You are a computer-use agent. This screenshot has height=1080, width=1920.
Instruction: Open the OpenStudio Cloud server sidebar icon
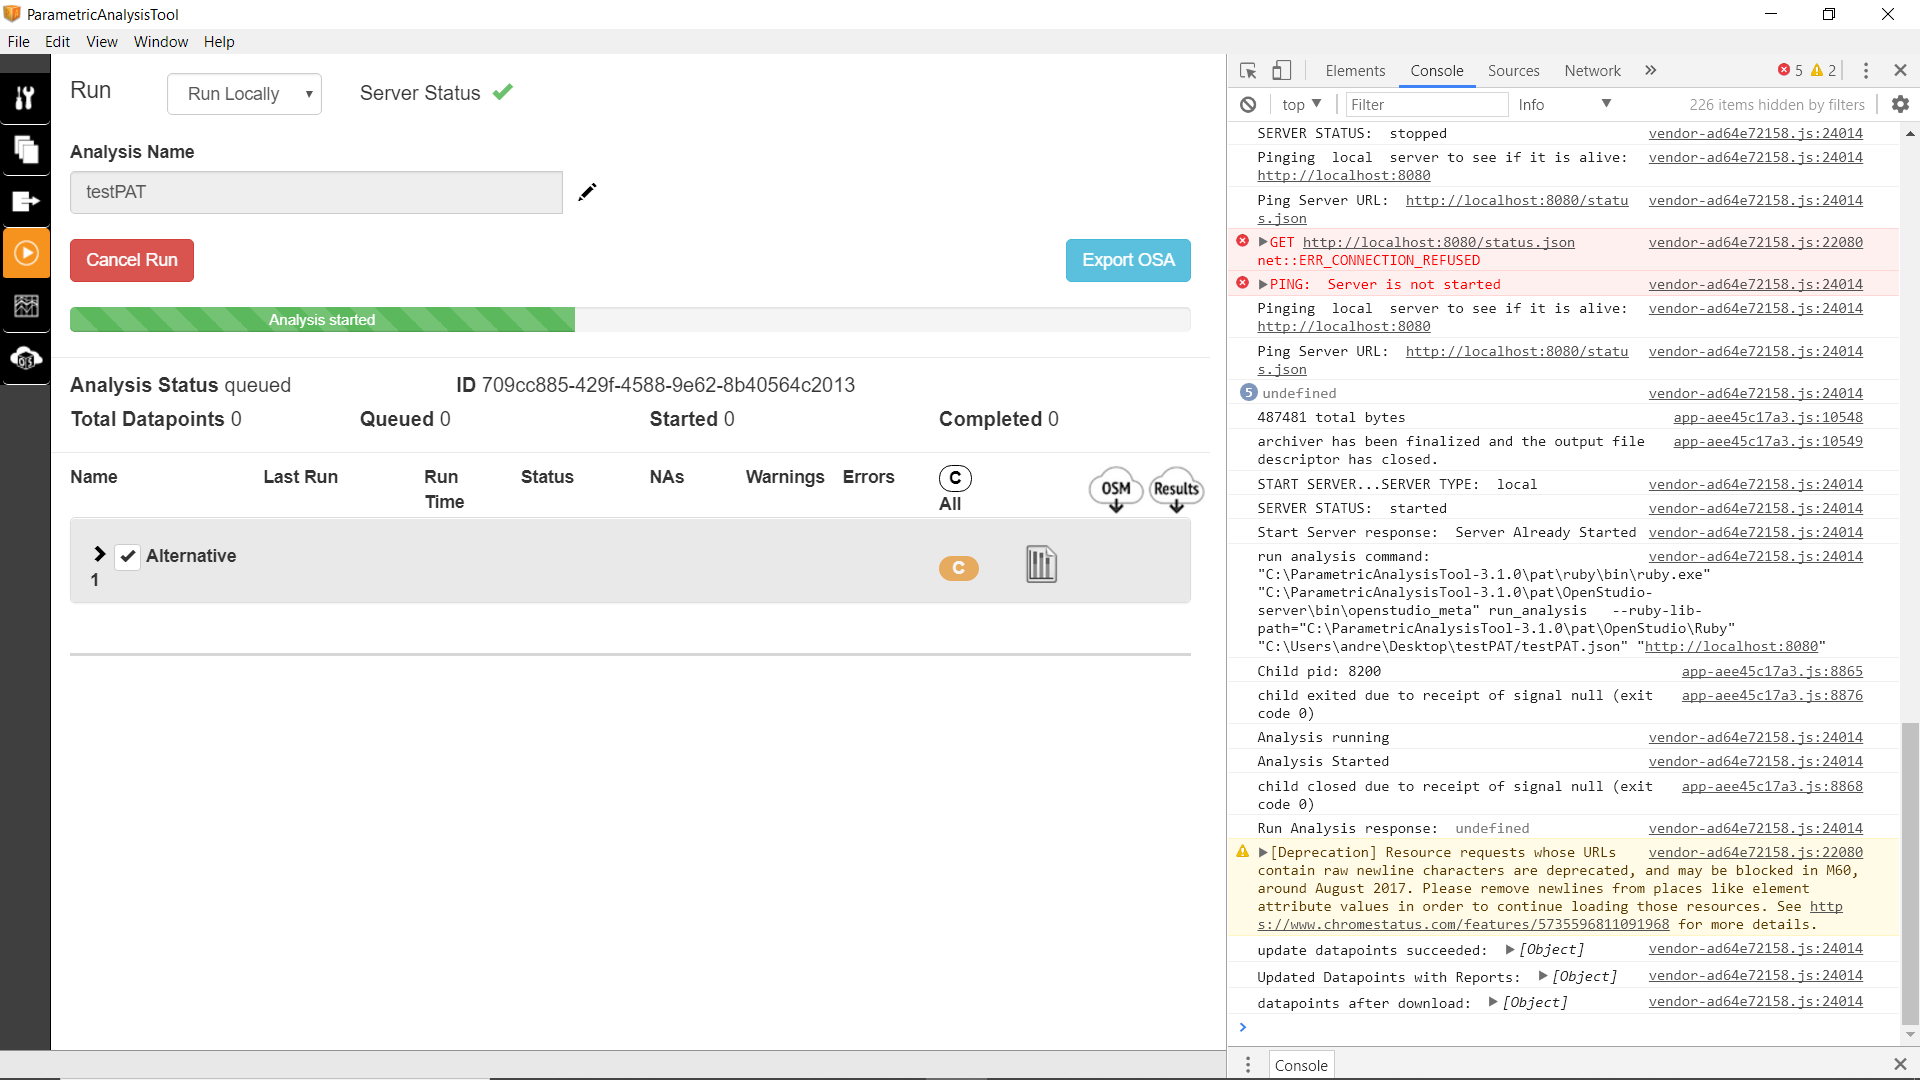27,359
